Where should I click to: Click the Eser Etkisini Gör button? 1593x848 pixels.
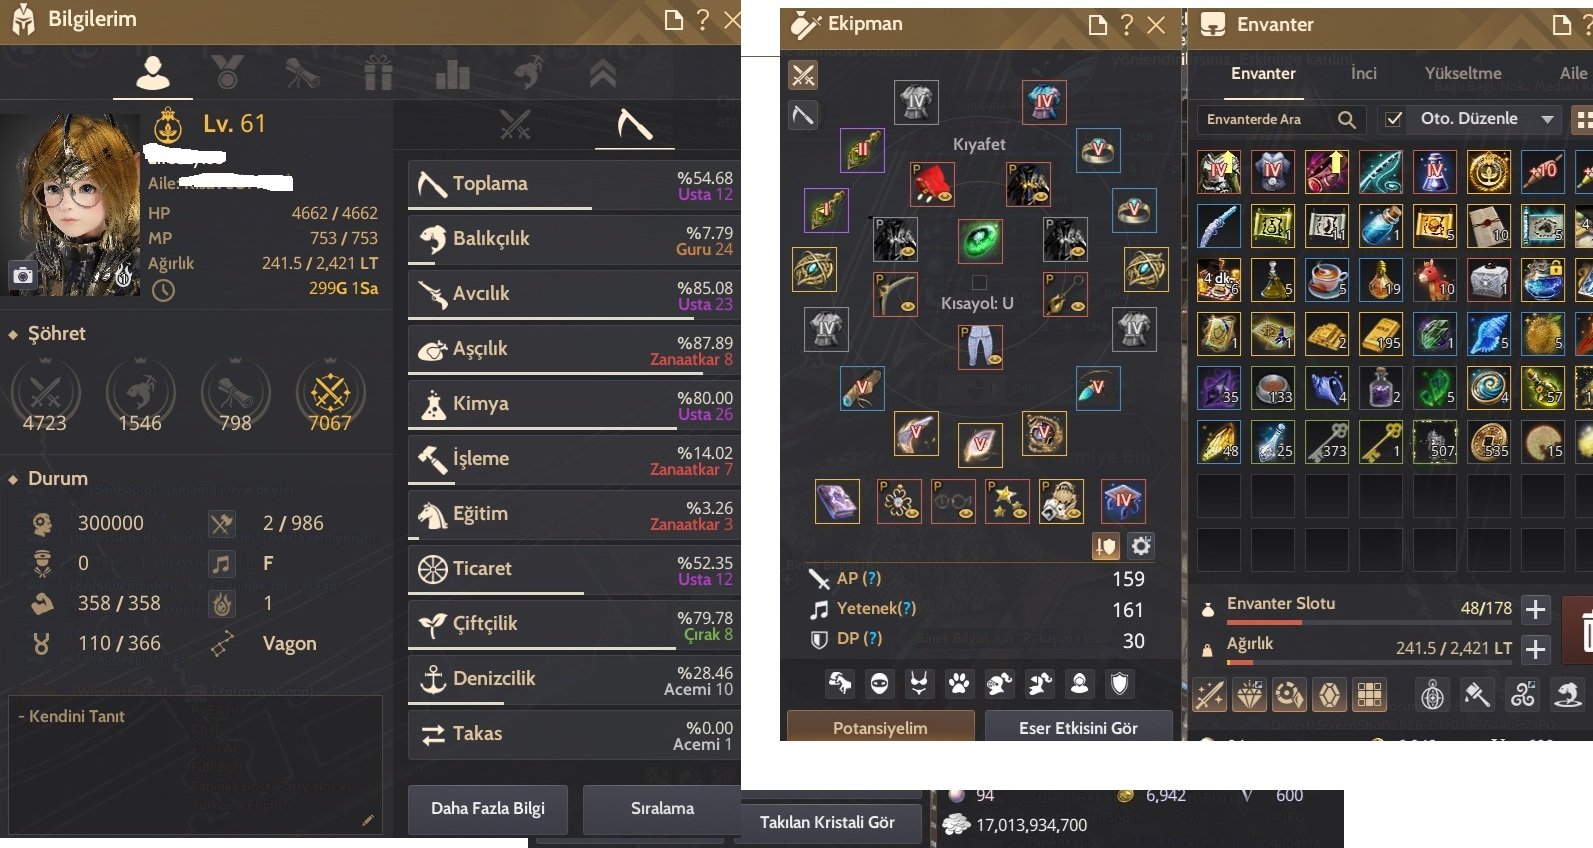[1078, 728]
